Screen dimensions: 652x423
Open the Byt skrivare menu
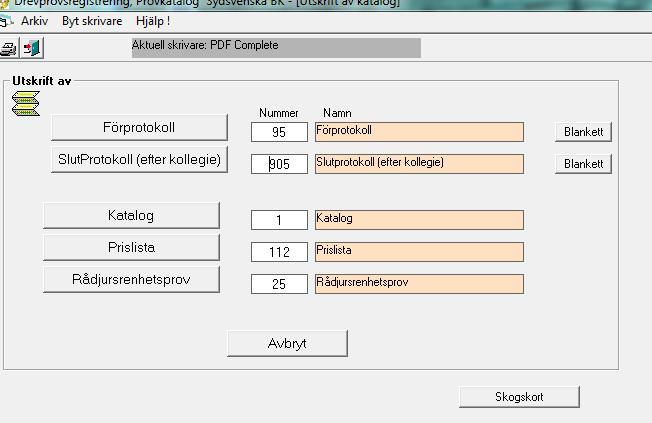click(x=92, y=21)
